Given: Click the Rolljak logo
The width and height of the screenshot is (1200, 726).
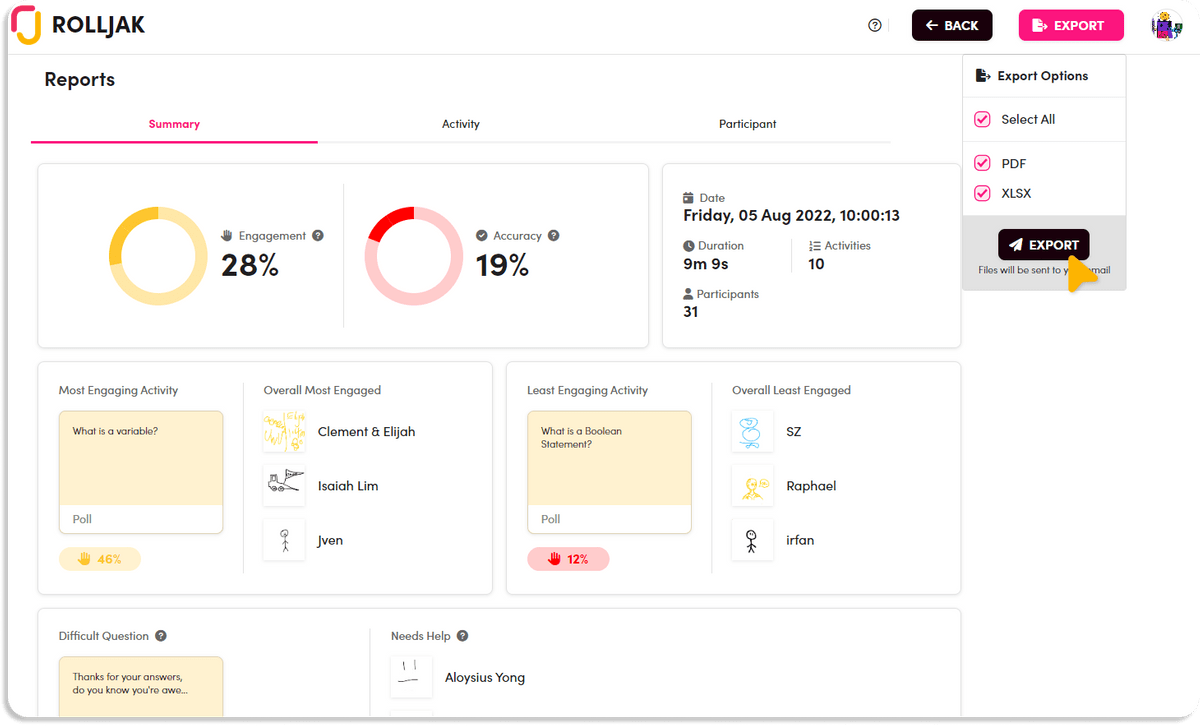Looking at the screenshot, I should pyautogui.click(x=78, y=25).
